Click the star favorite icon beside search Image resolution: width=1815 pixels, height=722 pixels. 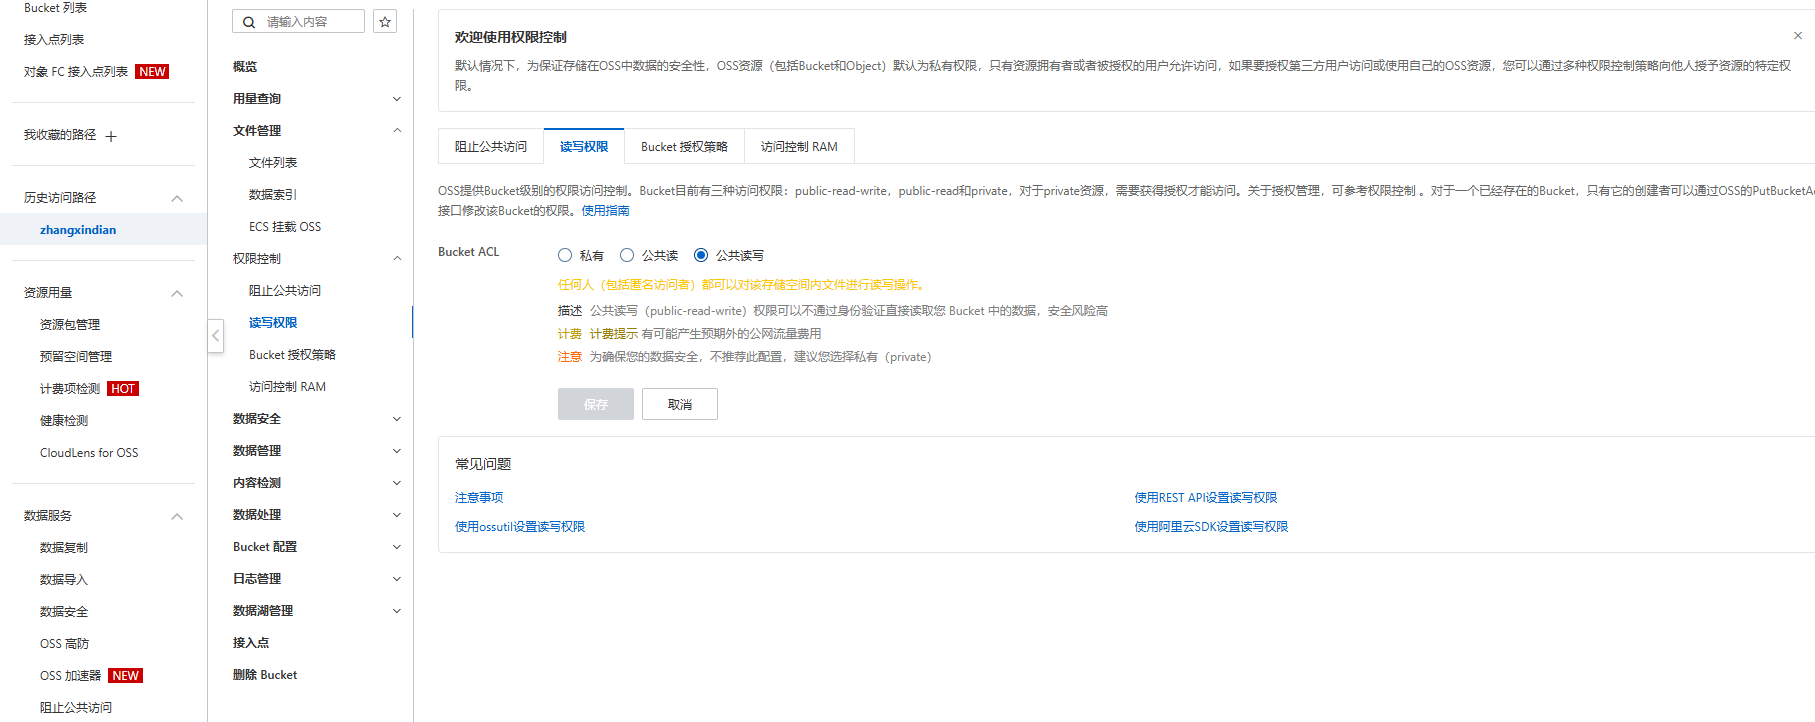click(x=385, y=22)
